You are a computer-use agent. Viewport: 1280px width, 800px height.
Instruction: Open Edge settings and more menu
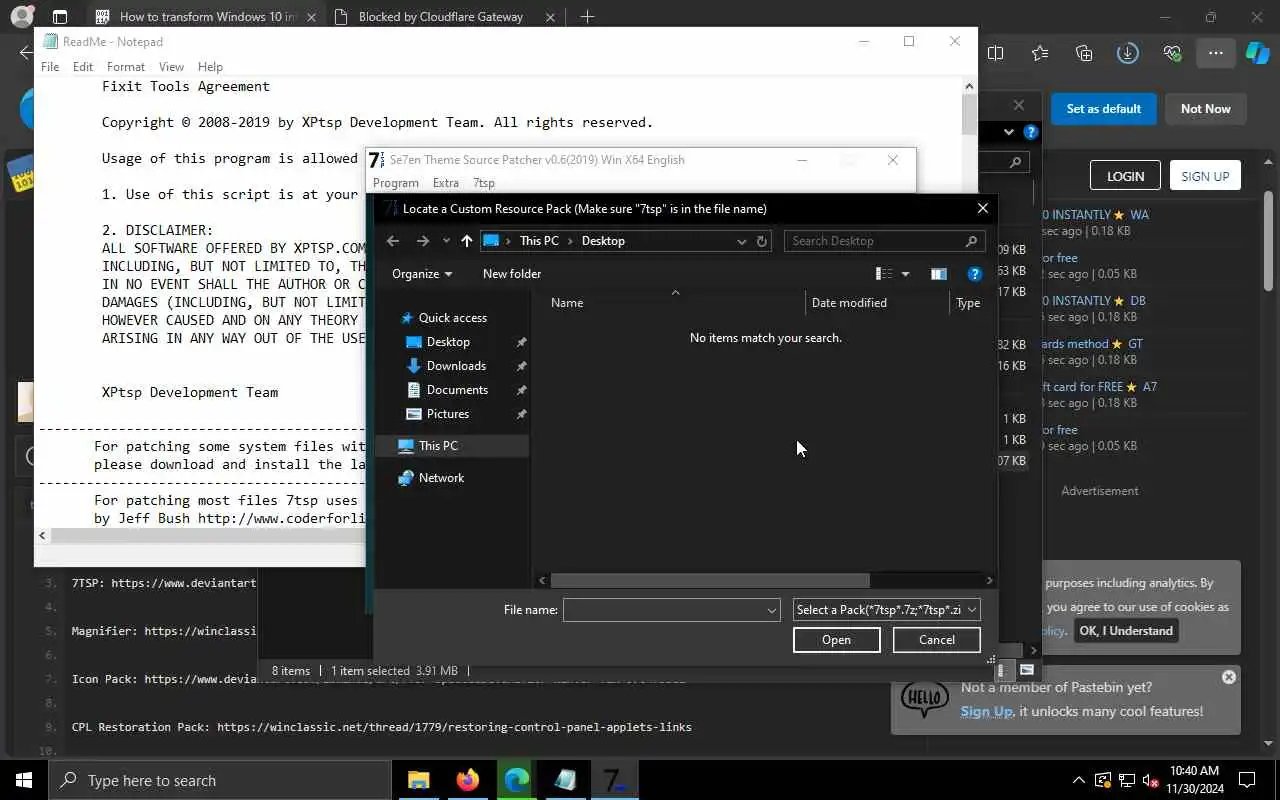pyautogui.click(x=1215, y=53)
